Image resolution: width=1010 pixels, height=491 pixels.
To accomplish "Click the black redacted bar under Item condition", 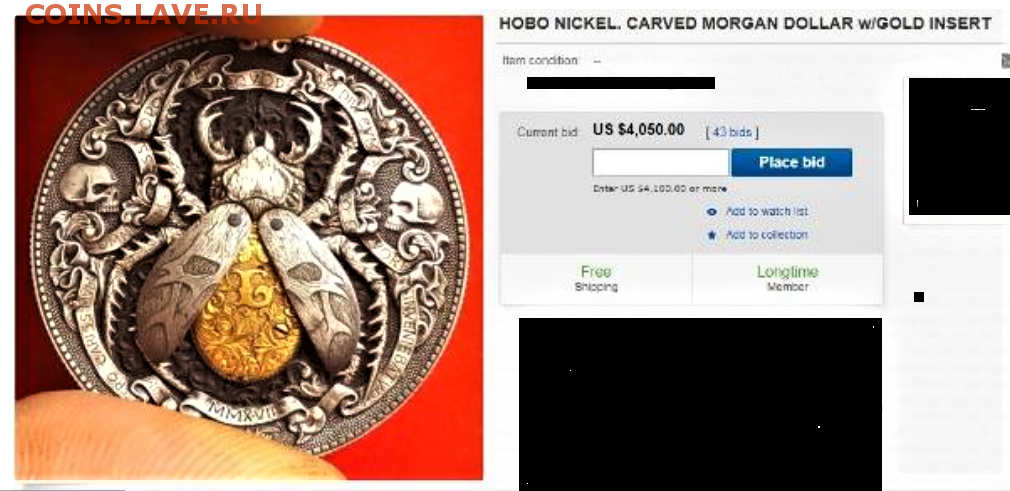I will point(621,83).
